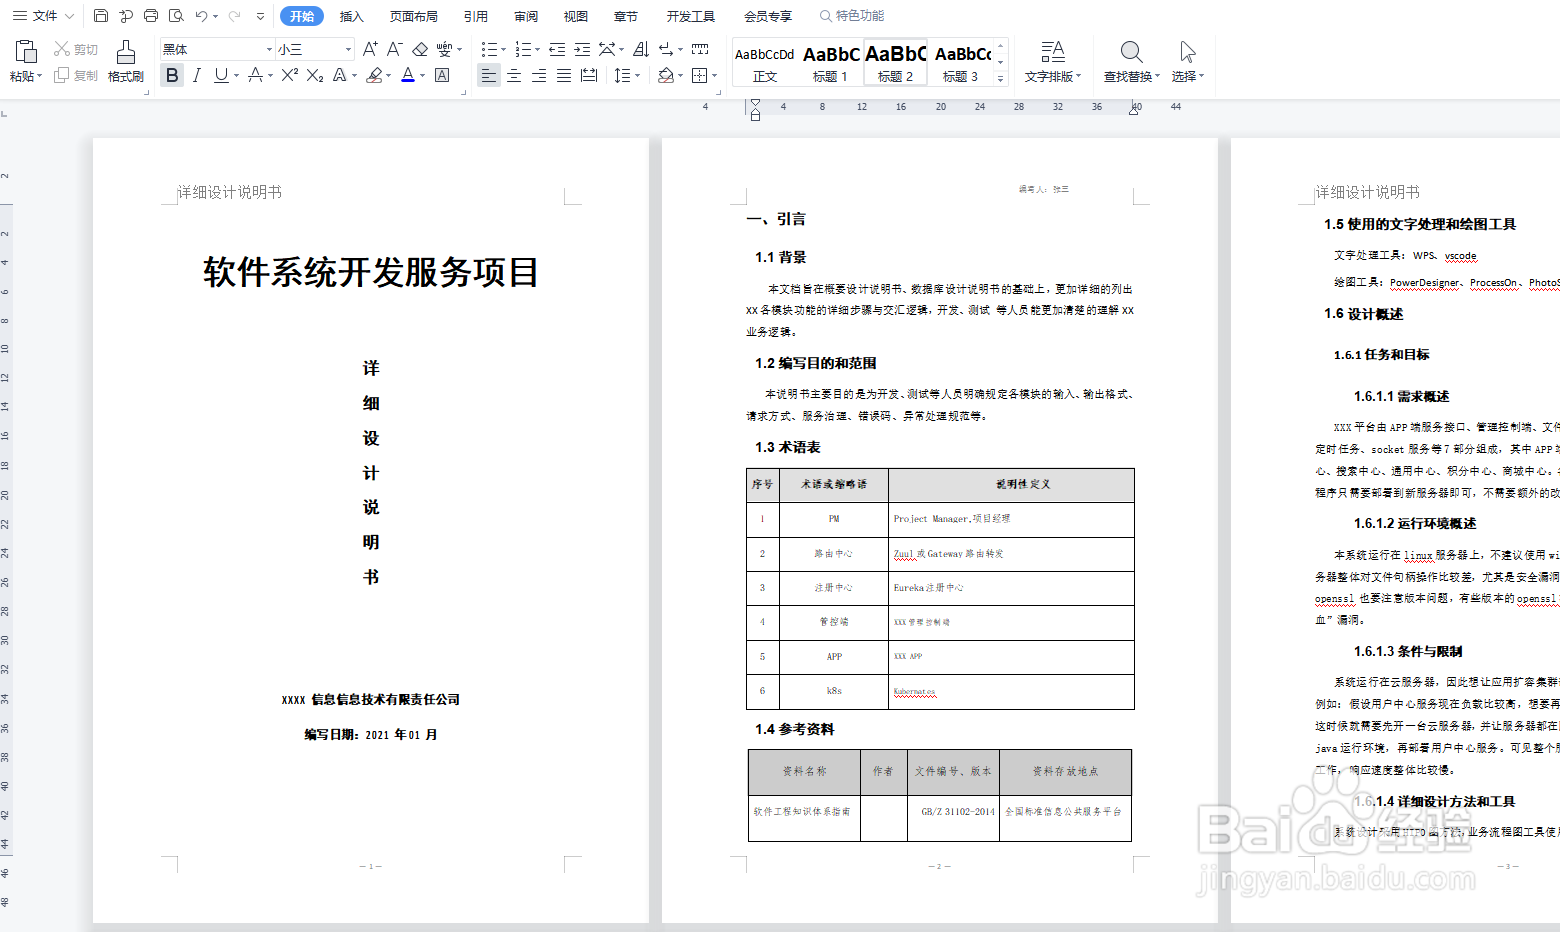Click font color red A swatch
1560x932 pixels.
pos(407,75)
